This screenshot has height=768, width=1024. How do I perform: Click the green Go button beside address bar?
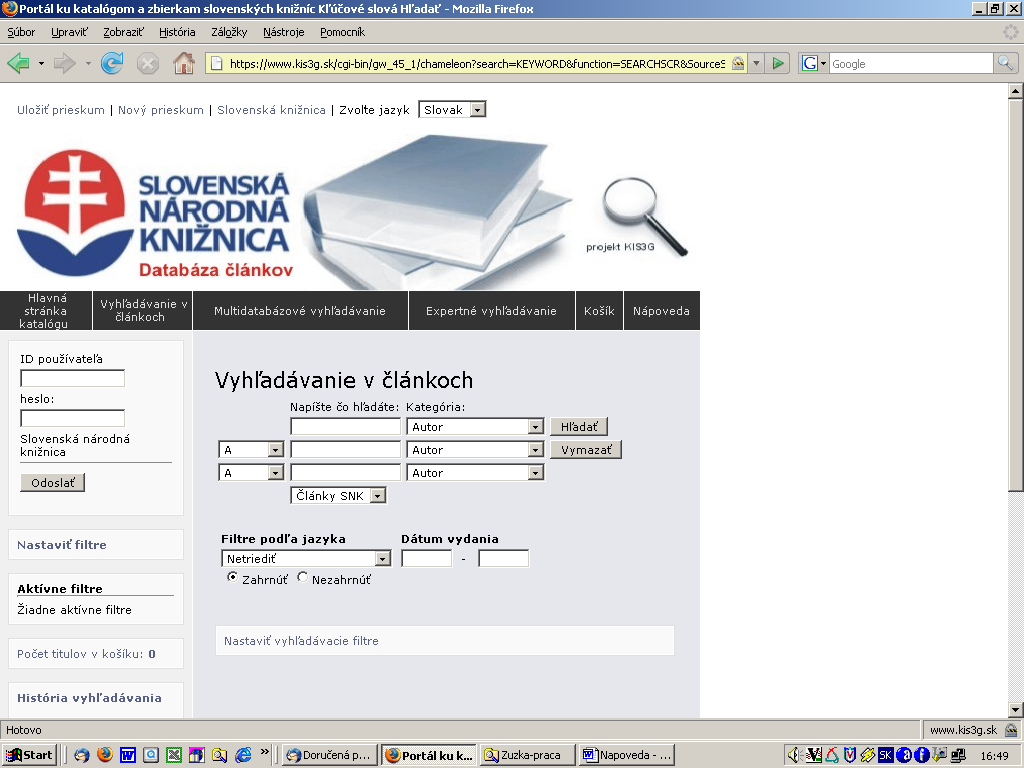coord(778,63)
